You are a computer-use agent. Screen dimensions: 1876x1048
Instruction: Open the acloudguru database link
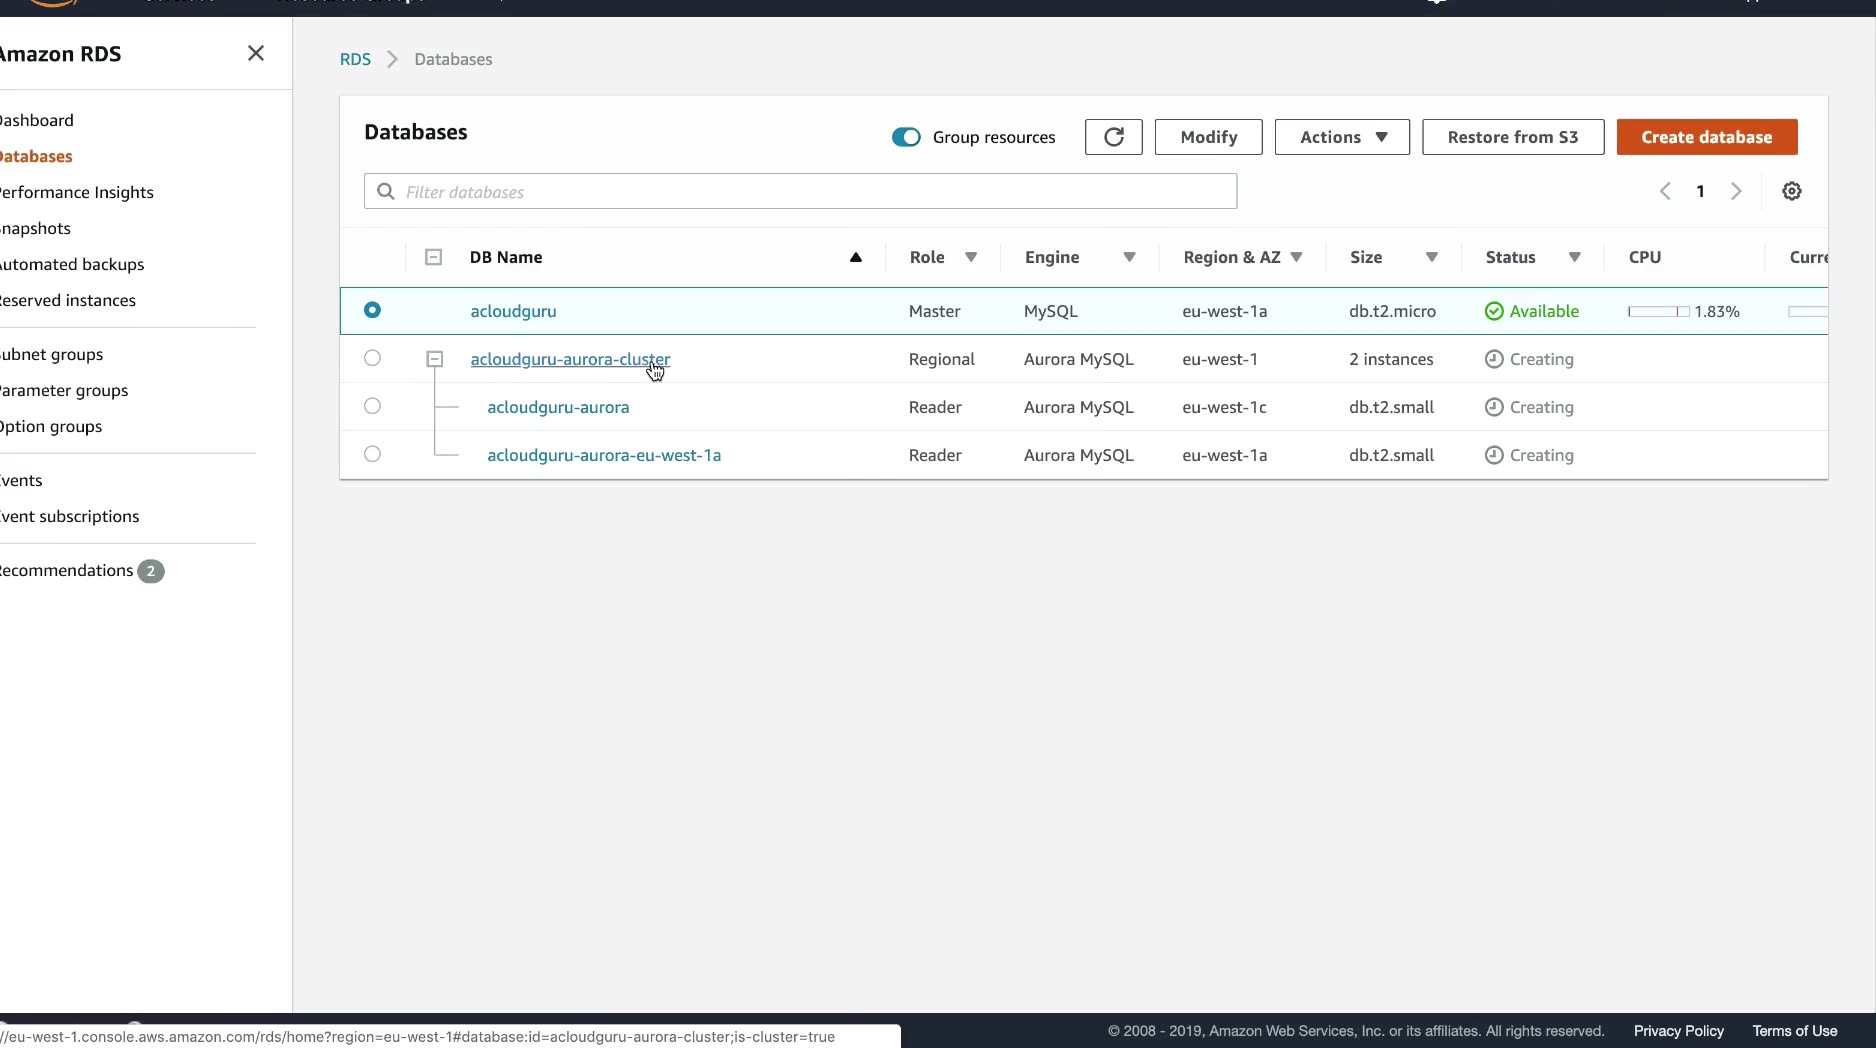[x=513, y=311]
